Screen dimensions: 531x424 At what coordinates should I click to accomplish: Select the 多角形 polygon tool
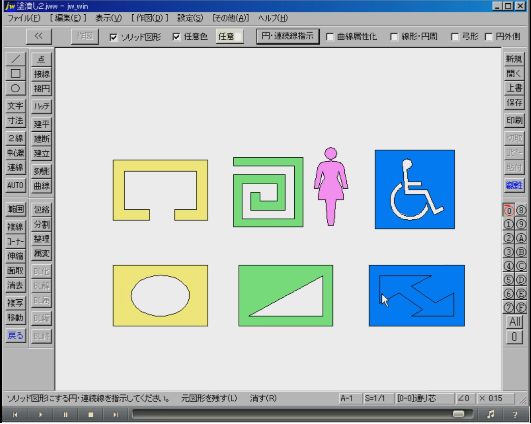click(41, 171)
